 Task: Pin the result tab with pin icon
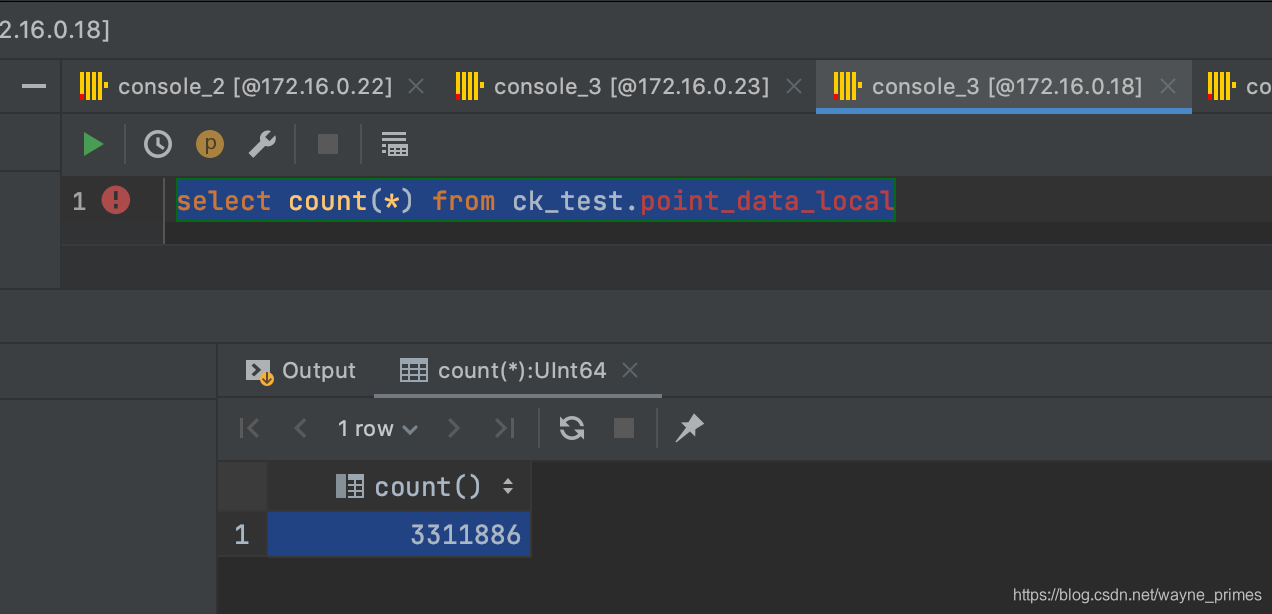click(x=690, y=429)
